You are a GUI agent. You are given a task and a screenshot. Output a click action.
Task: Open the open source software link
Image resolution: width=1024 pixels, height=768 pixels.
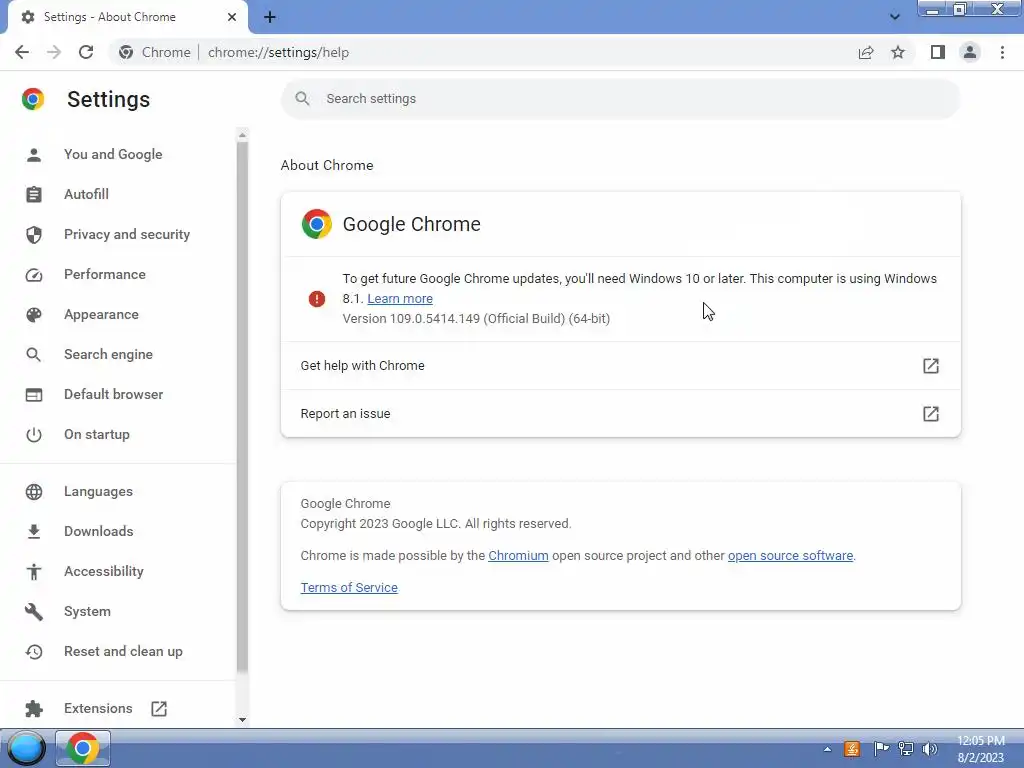point(790,556)
